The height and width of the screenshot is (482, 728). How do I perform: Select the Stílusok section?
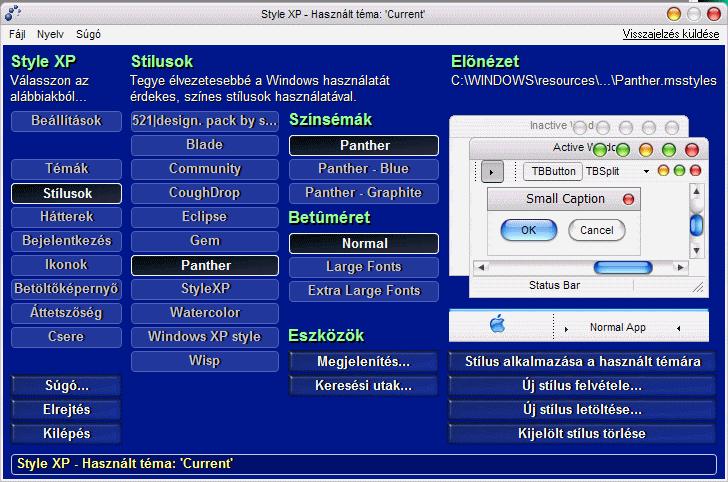pyautogui.click(x=66, y=193)
